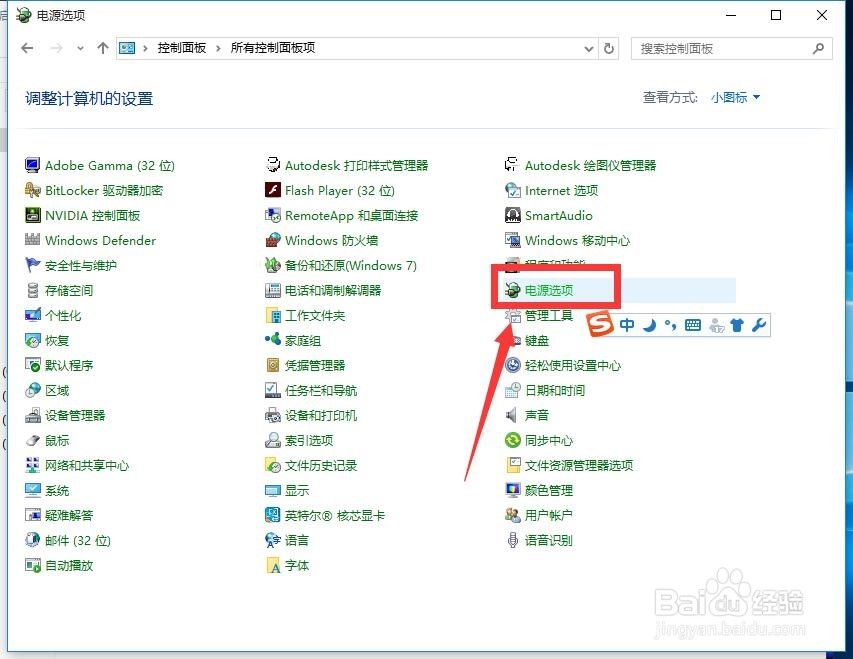Open 网络和共享中心 link
Viewport: 853px width, 659px height.
click(x=87, y=465)
